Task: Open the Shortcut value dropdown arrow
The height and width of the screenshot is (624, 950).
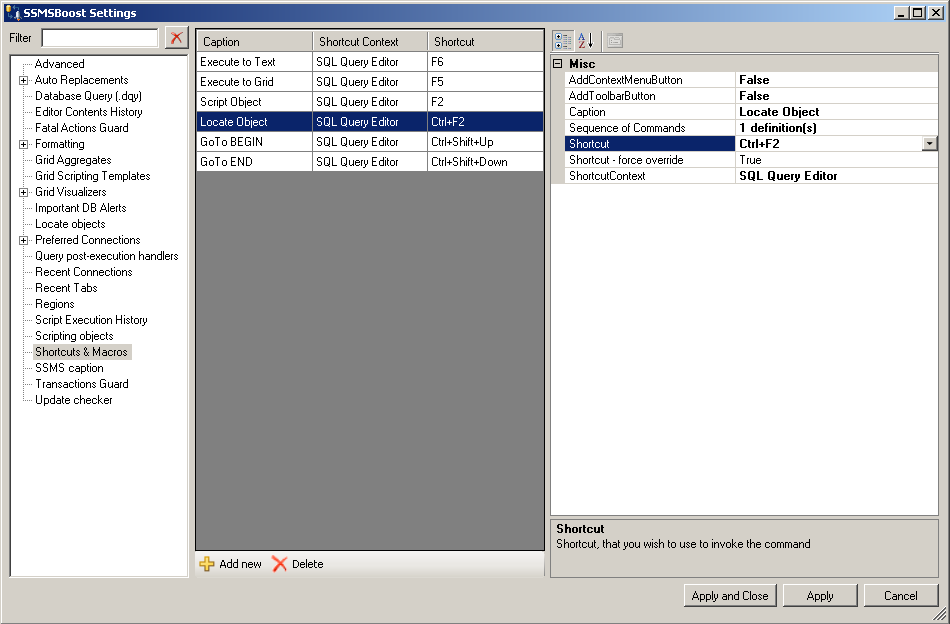Action: (x=929, y=144)
